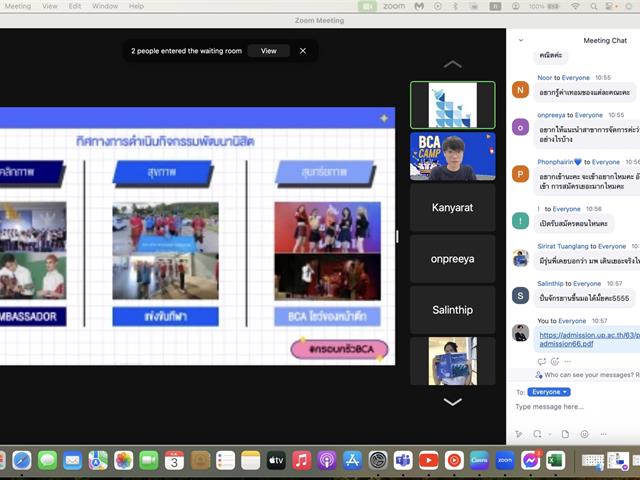
Task: Open more options under your chat message
Action: point(568,361)
